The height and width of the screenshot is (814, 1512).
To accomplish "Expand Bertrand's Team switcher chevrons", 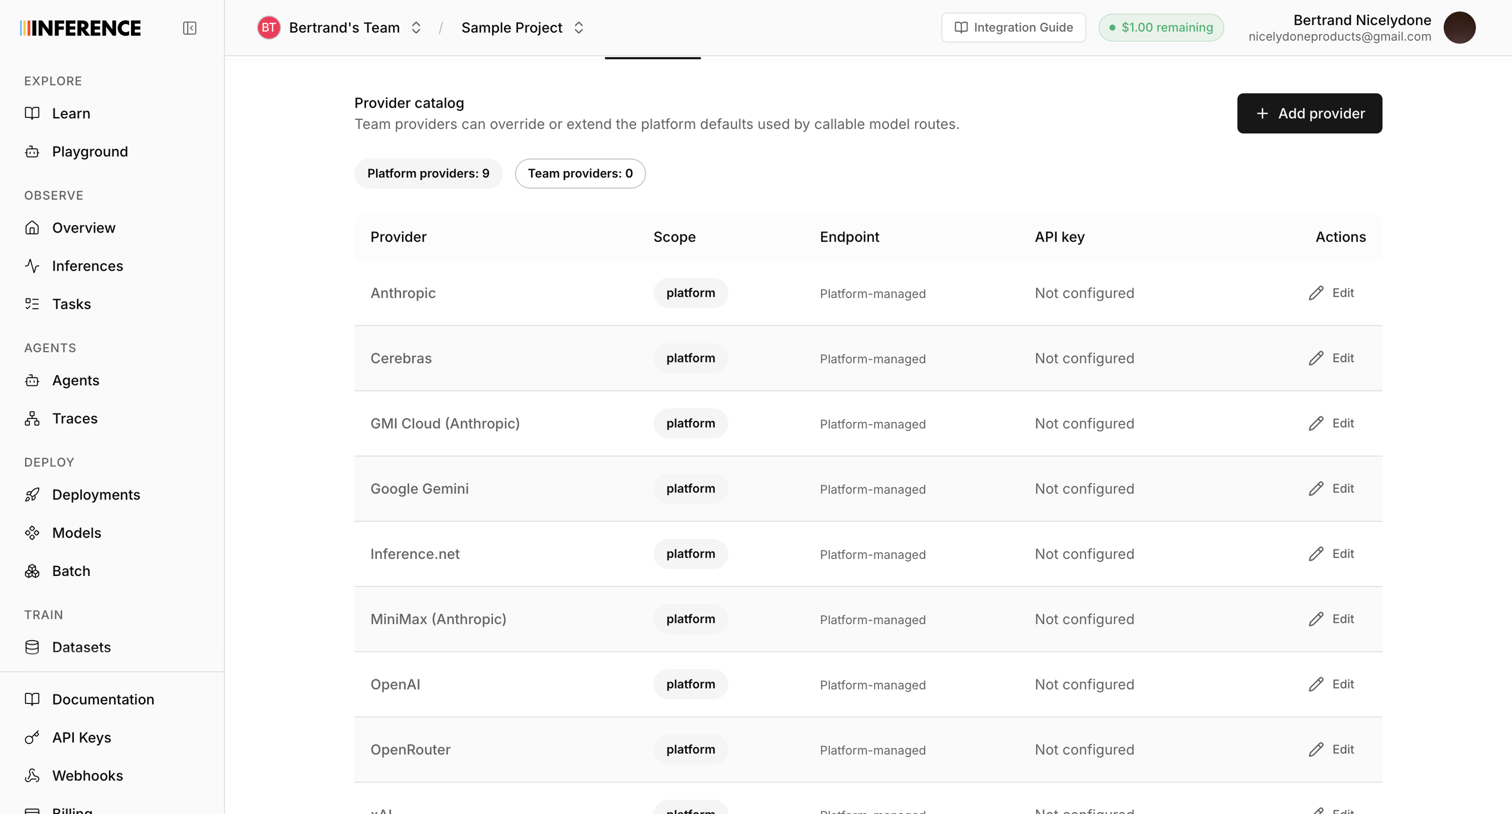I will tap(416, 28).
